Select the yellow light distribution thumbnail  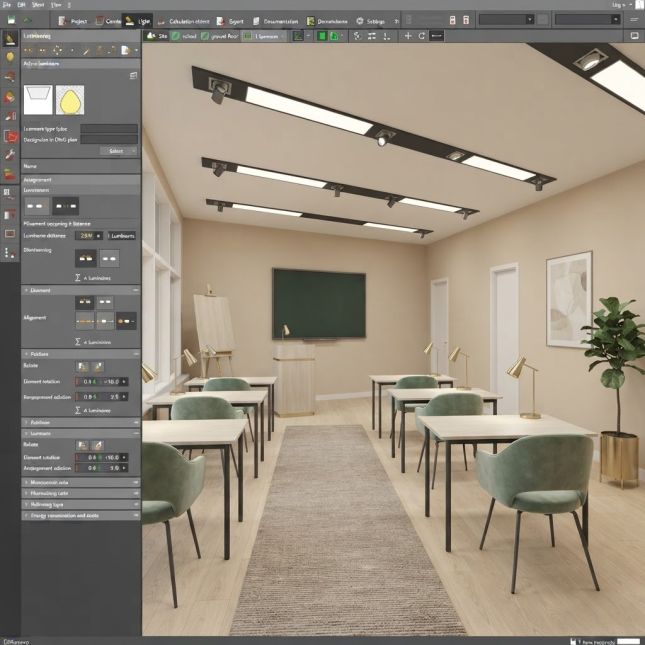click(x=70, y=100)
